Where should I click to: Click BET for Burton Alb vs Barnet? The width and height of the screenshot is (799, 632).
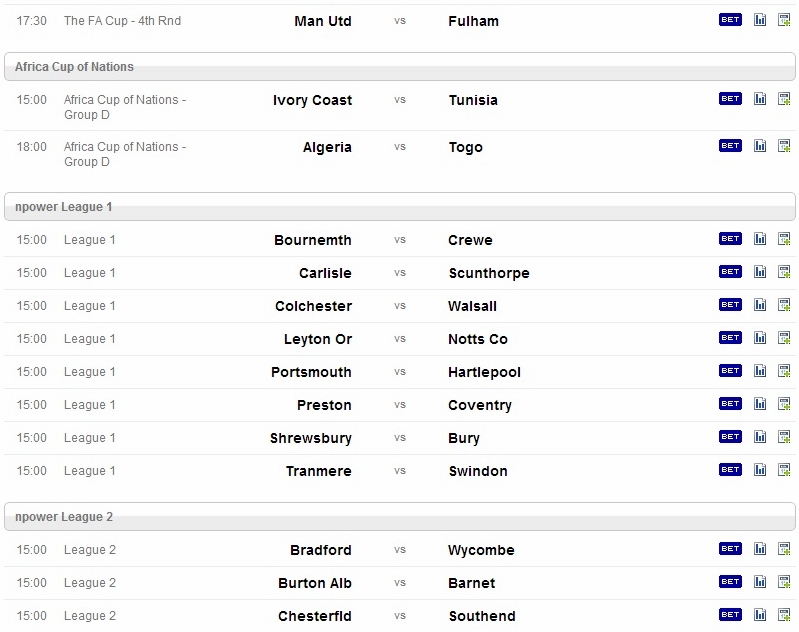click(730, 582)
